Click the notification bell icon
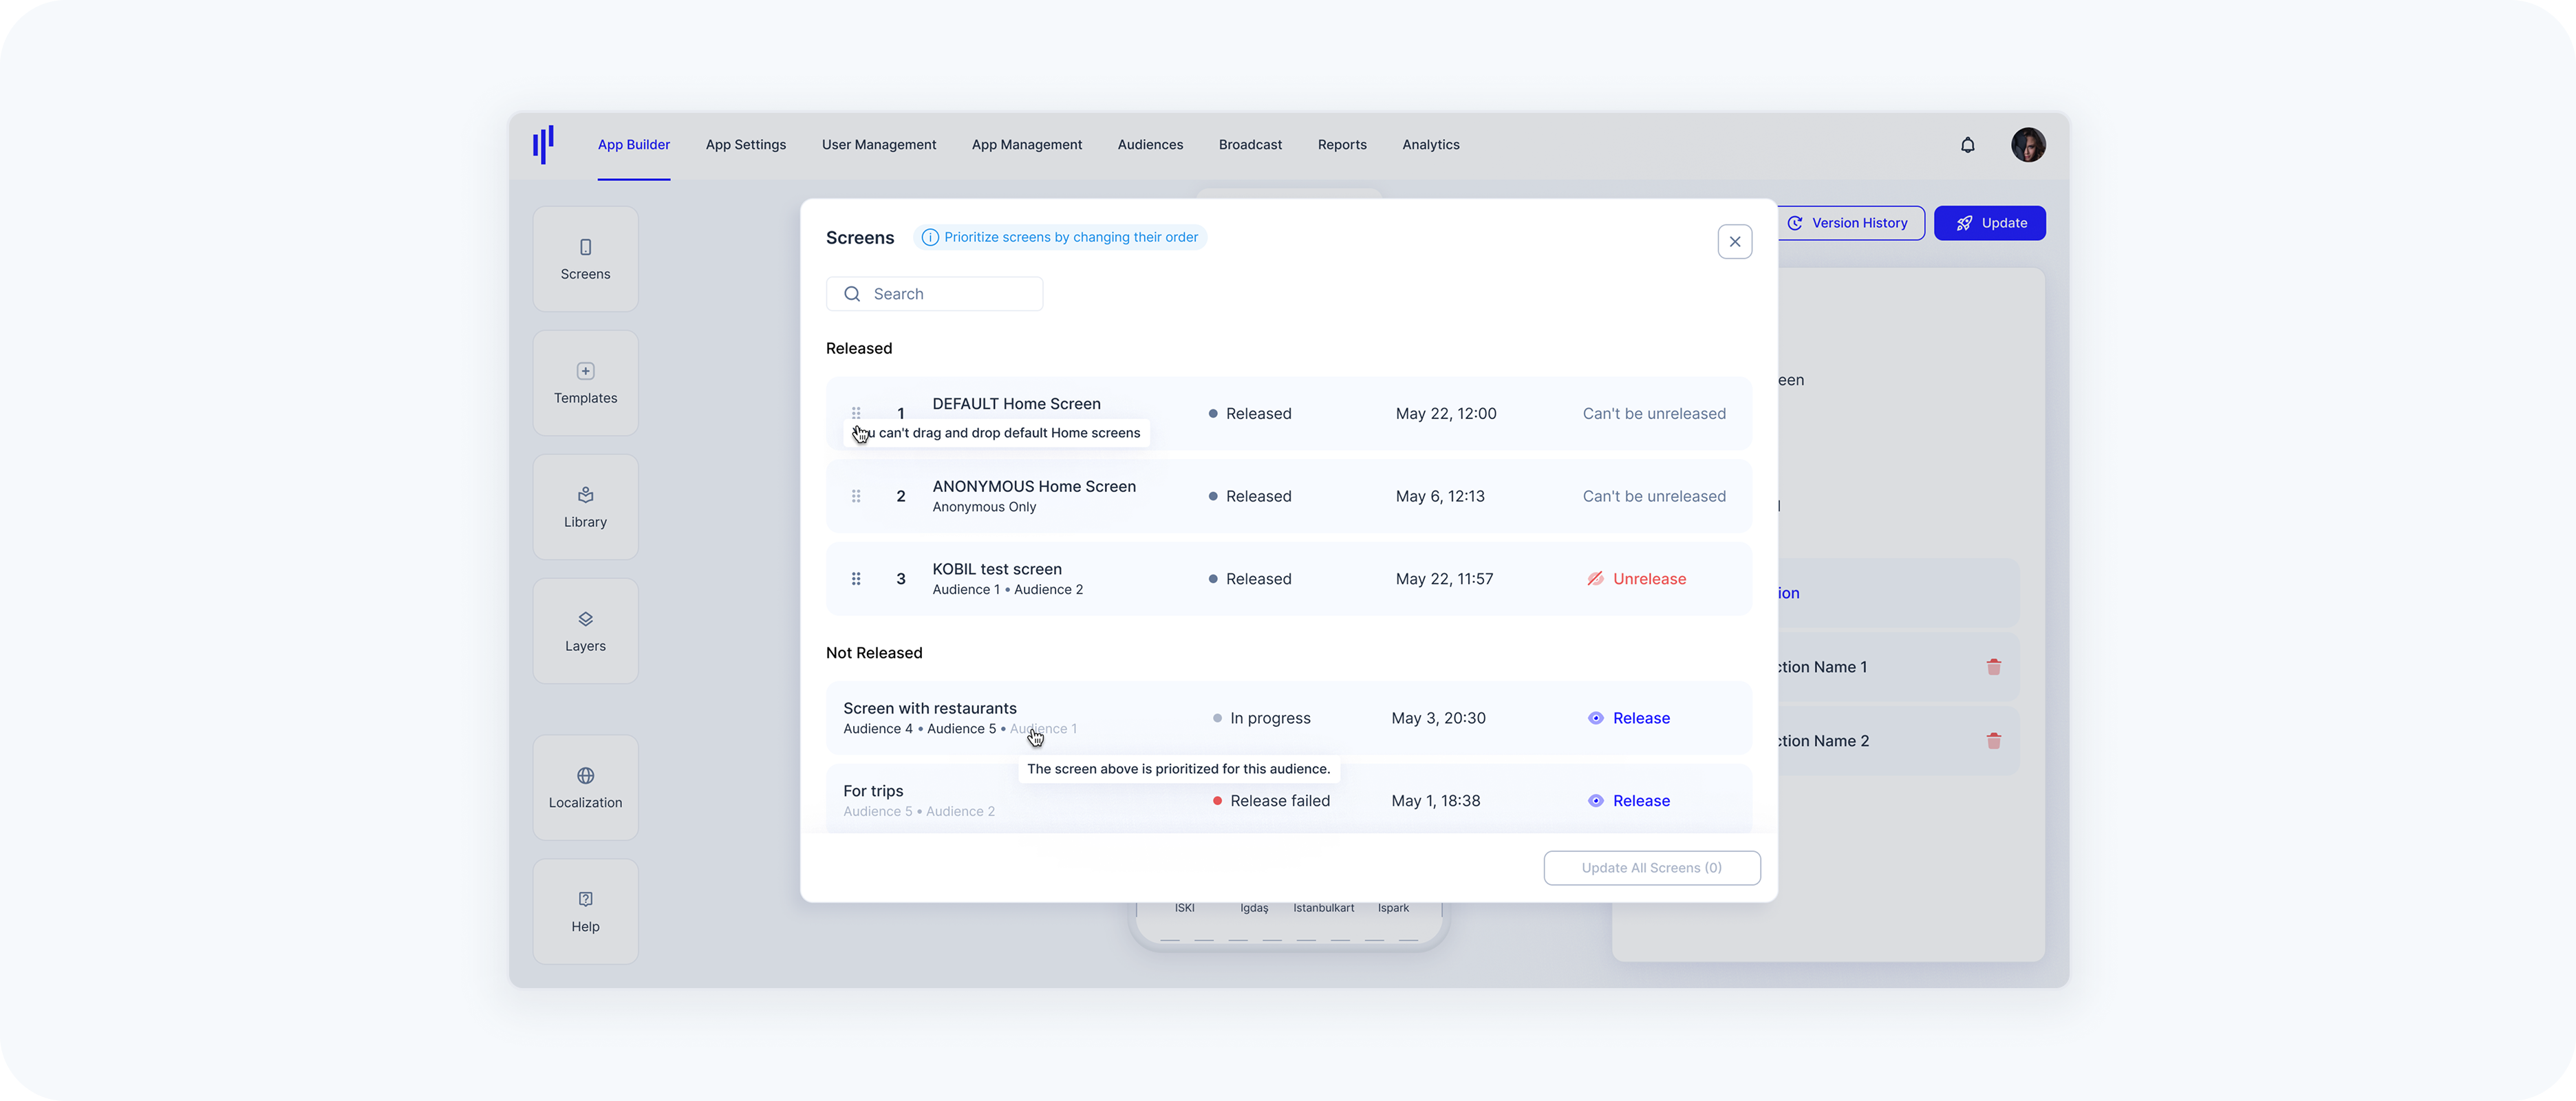The image size is (2576, 1101). pos(1967,145)
